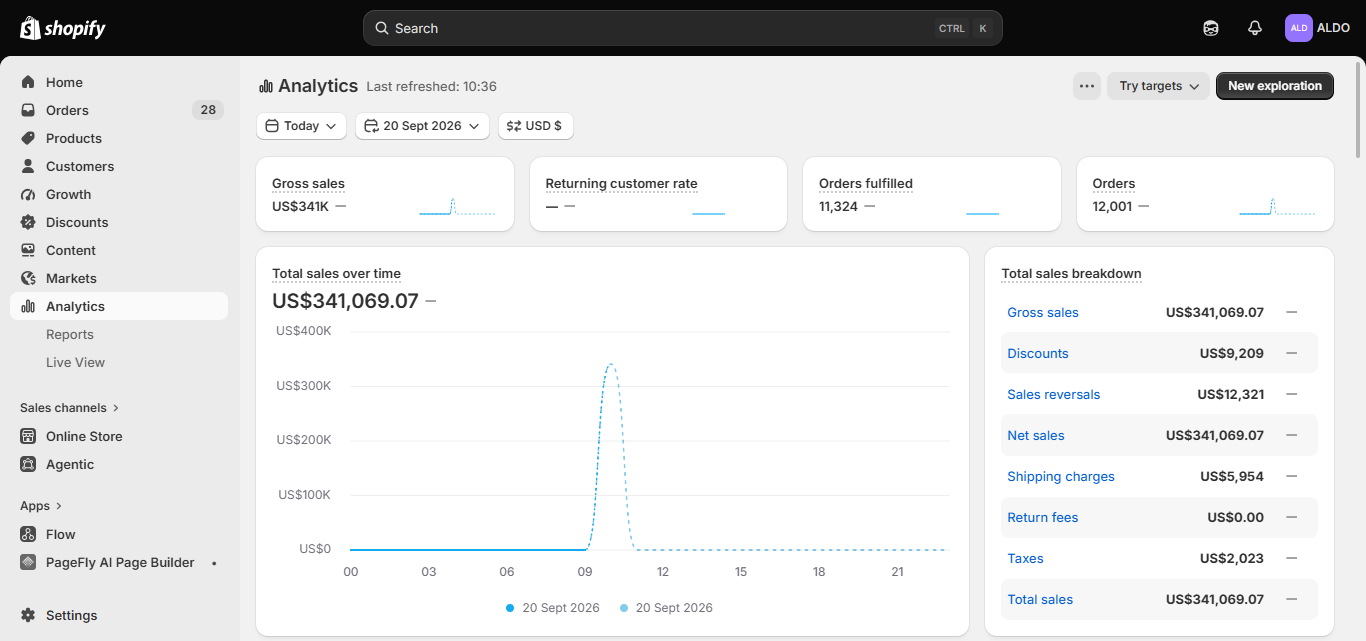Open the Today date range dropdown

[x=302, y=126]
